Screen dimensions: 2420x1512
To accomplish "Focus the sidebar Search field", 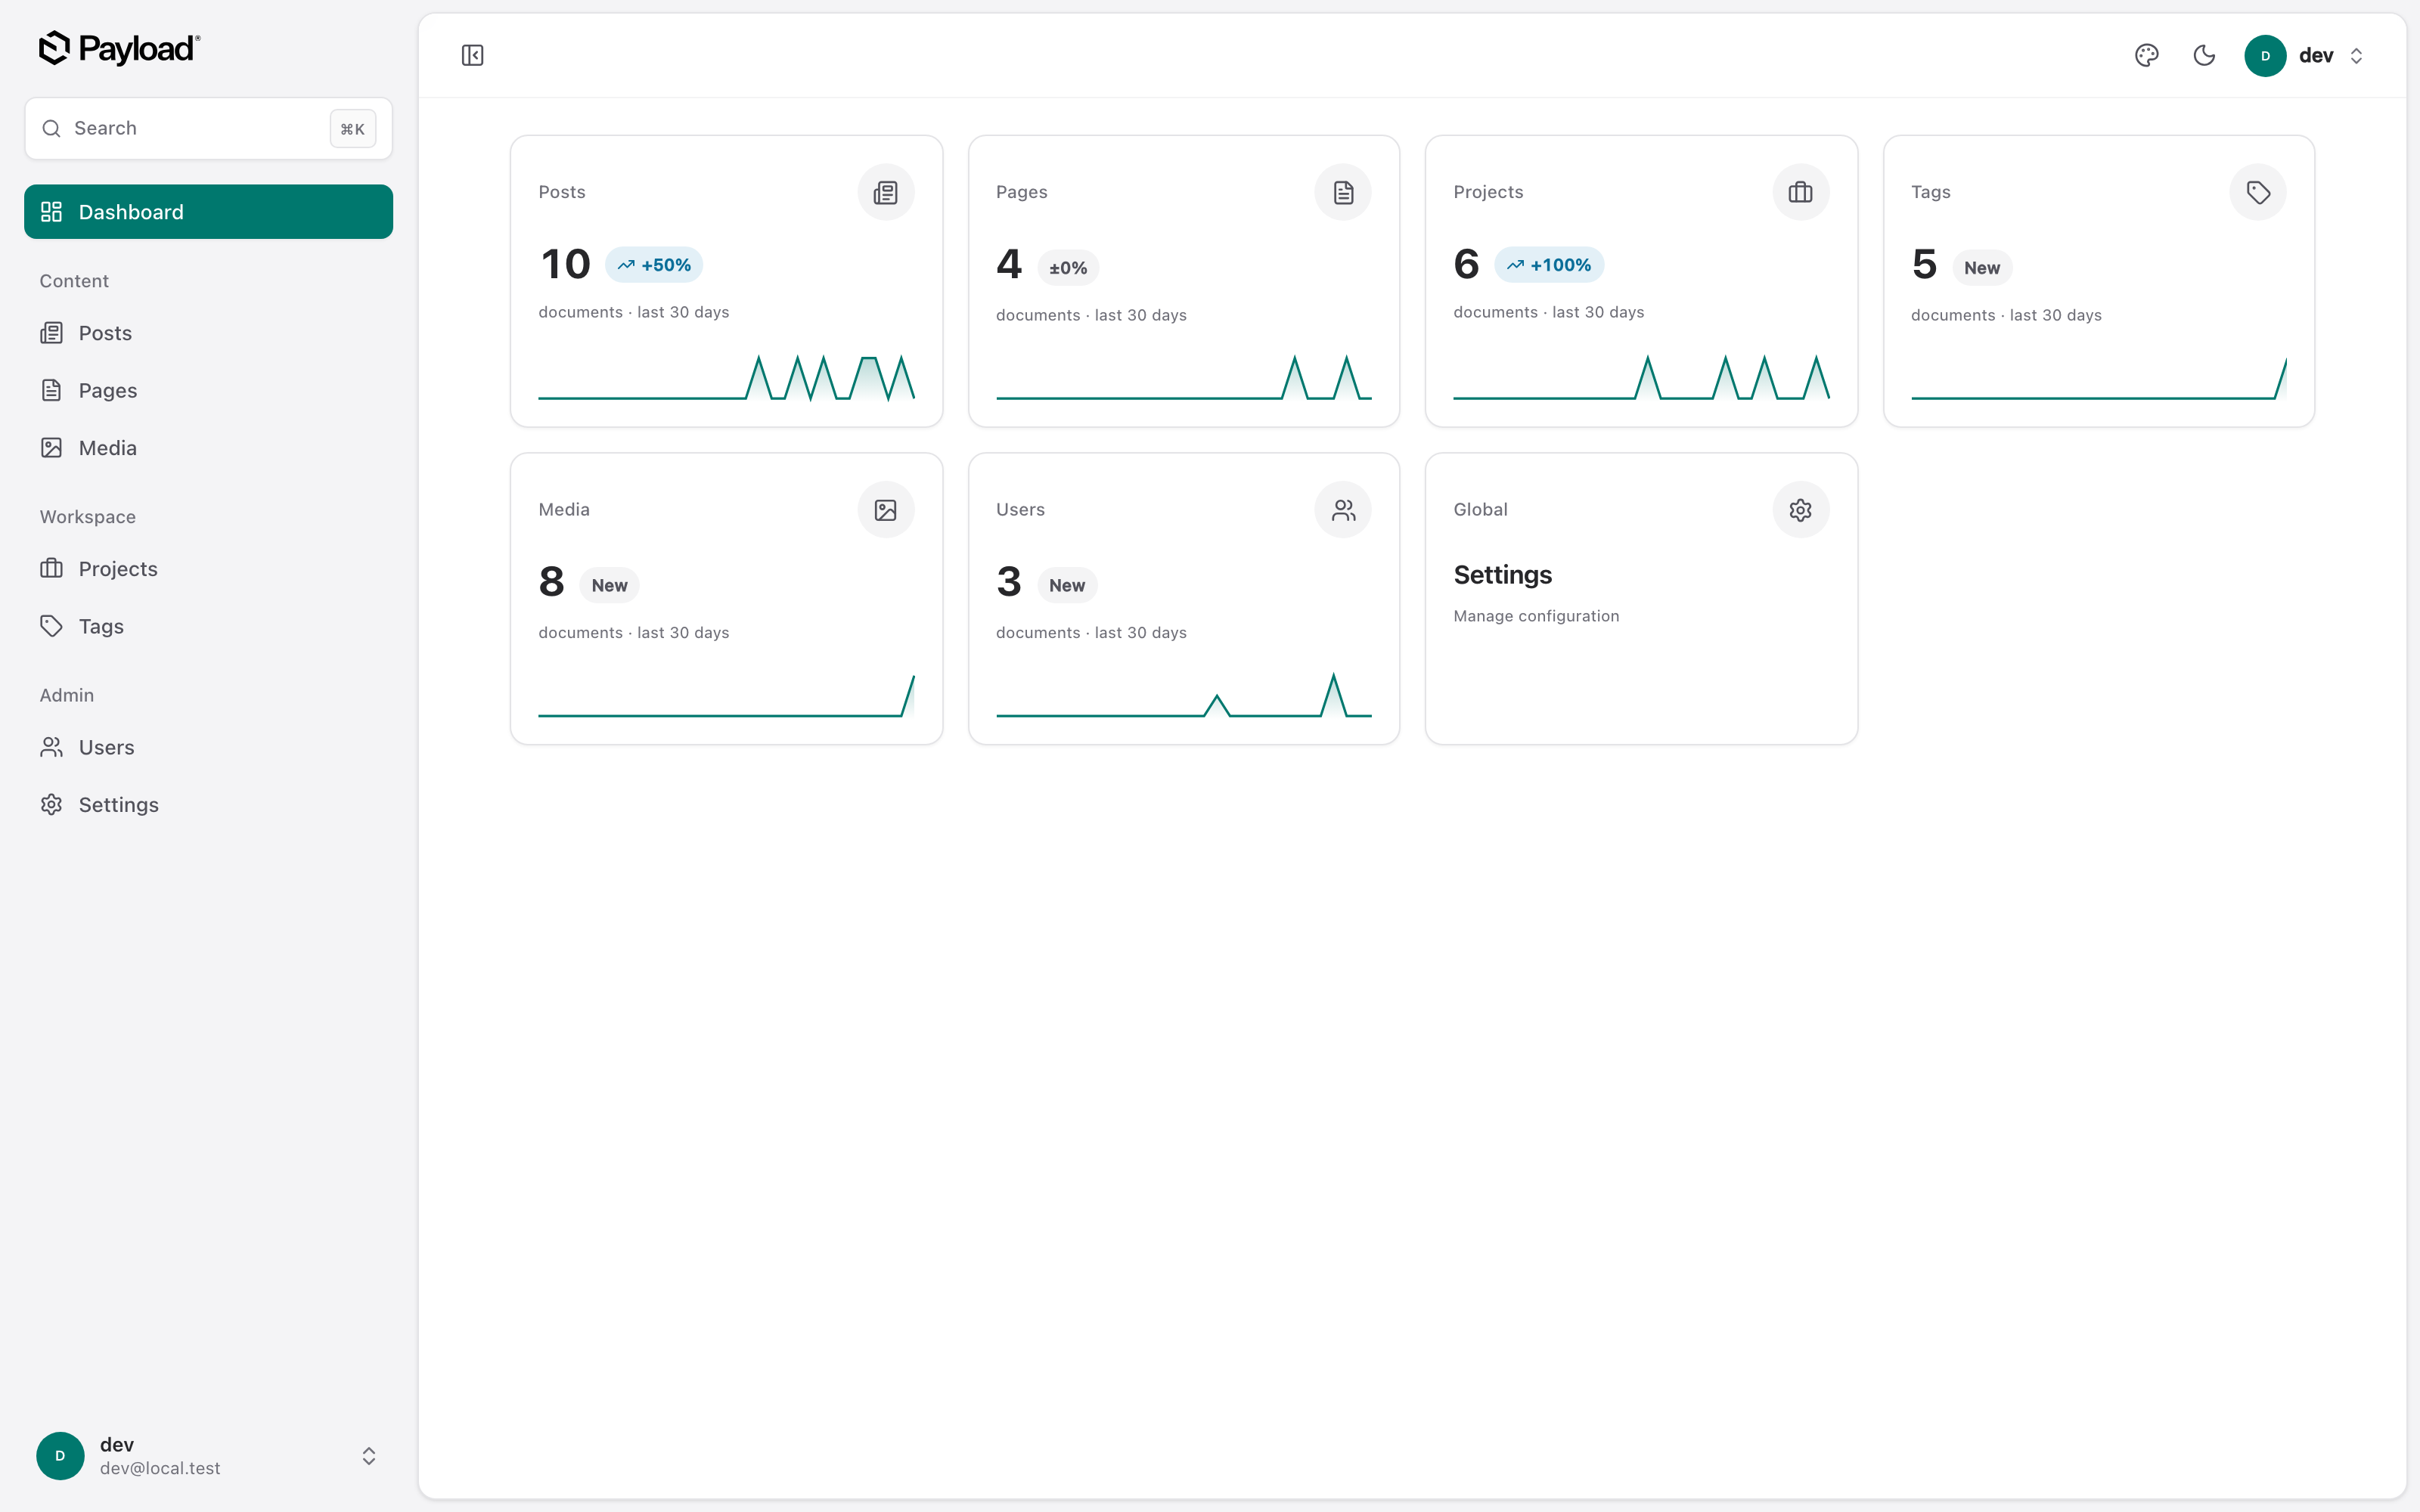I will pos(208,128).
